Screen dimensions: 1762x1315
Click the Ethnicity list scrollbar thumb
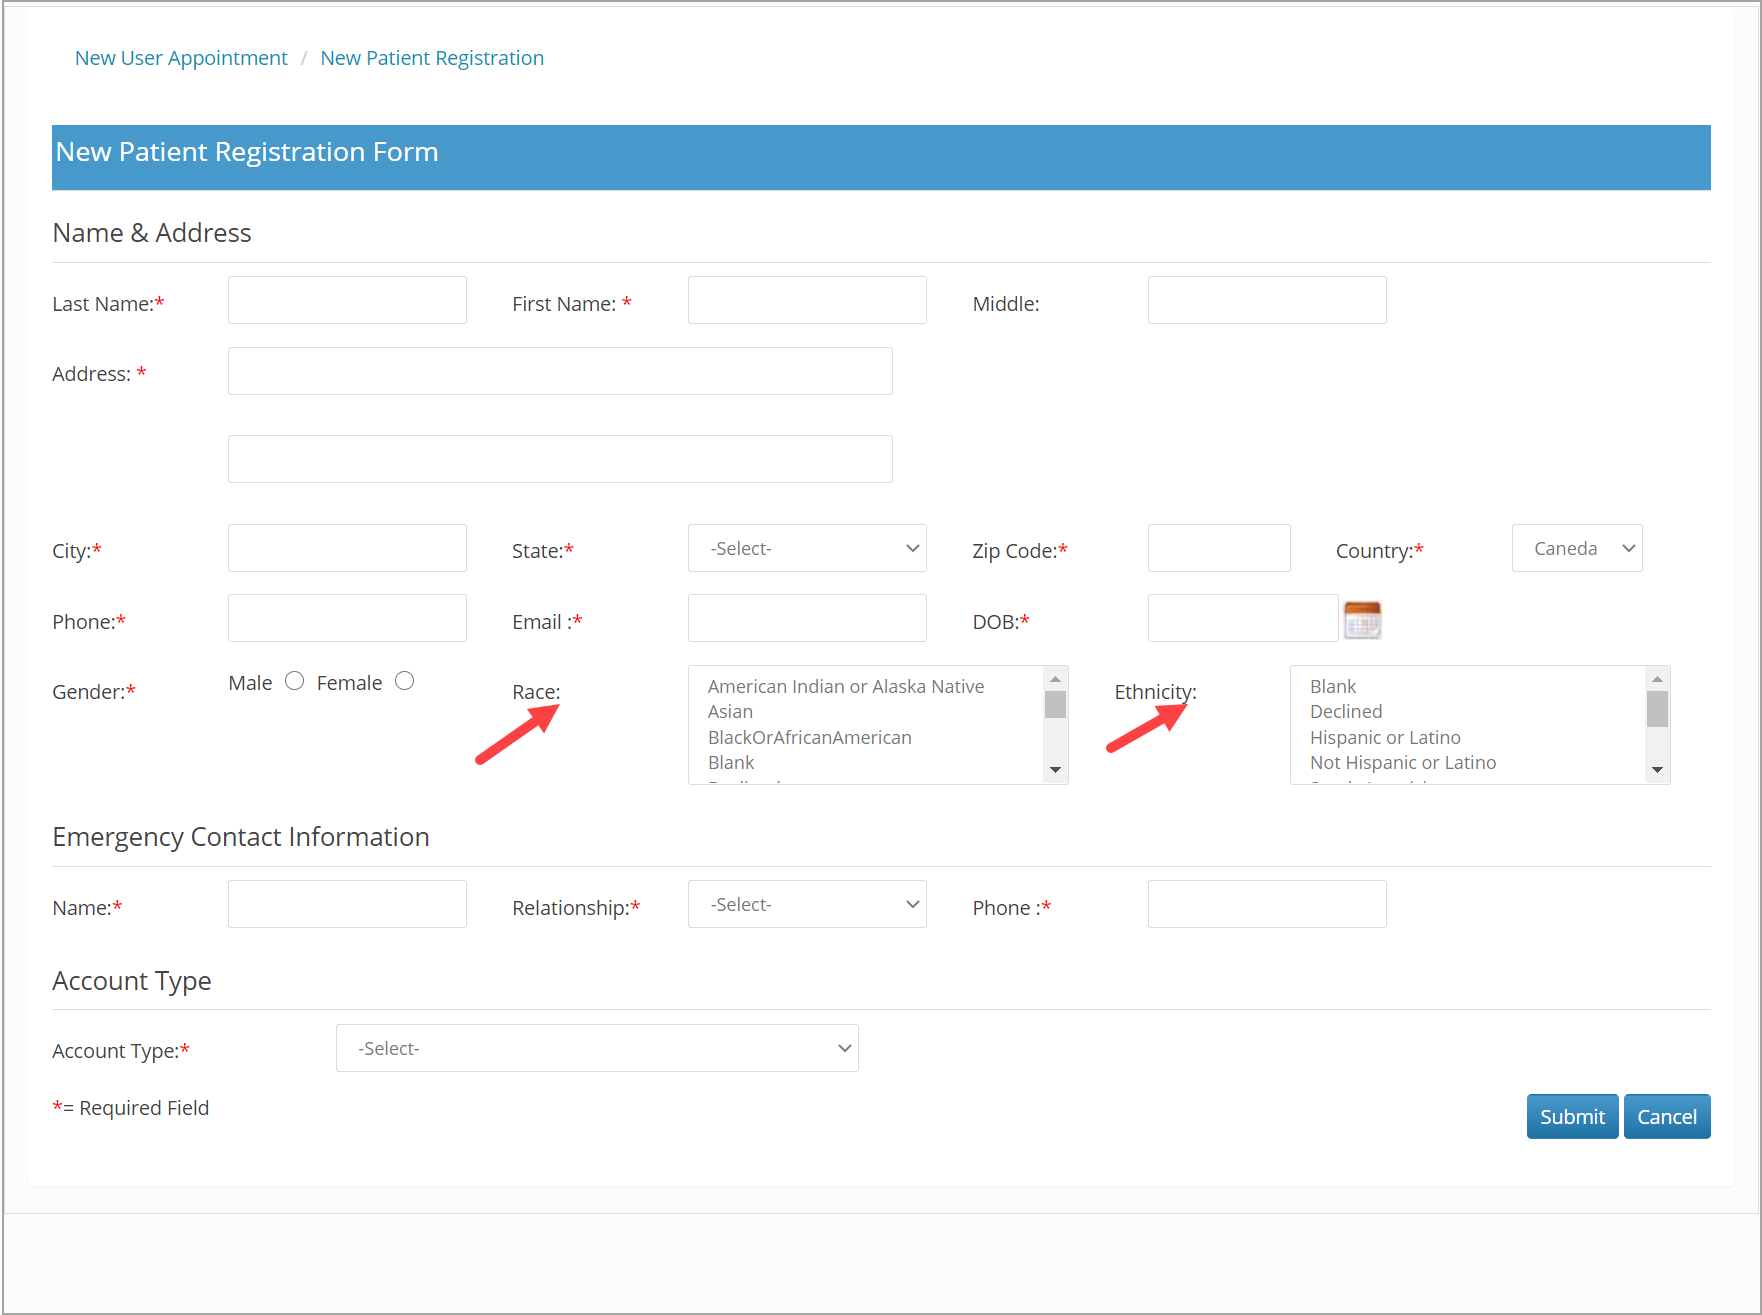(1657, 709)
